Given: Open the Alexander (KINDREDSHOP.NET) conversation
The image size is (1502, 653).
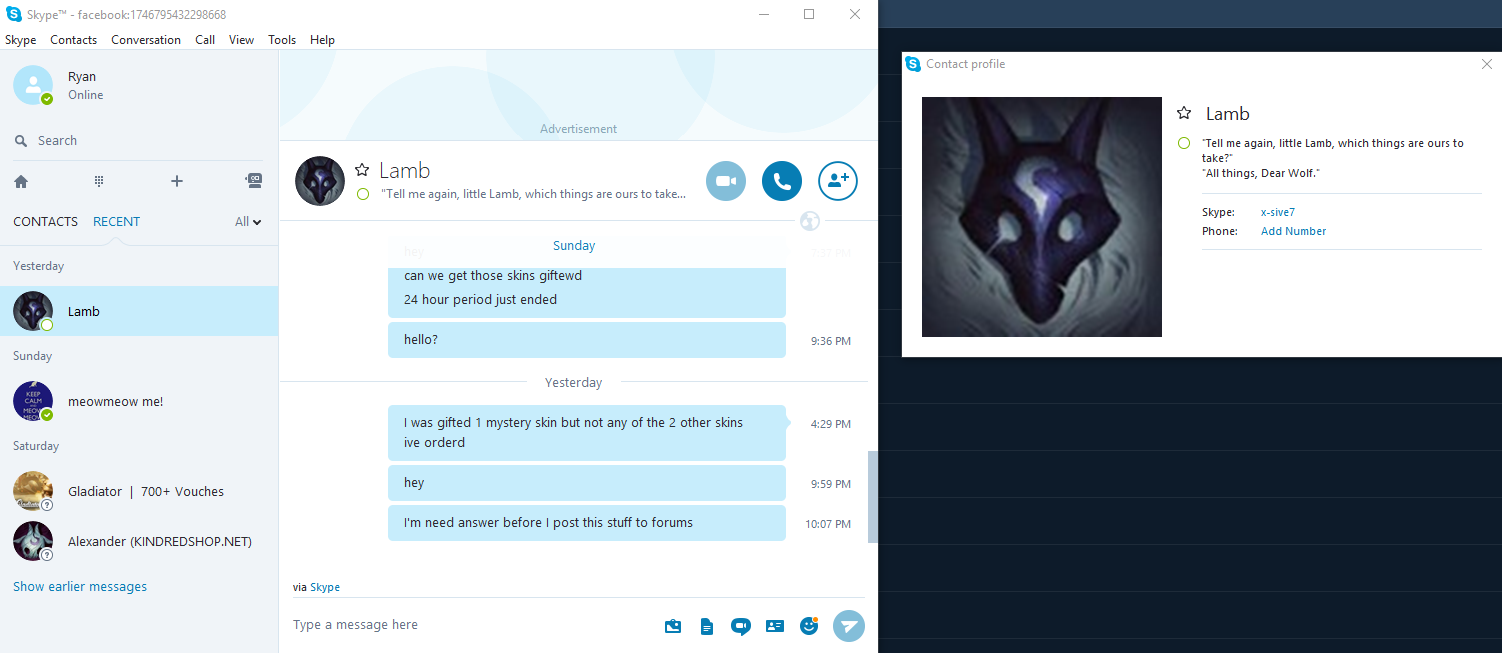Looking at the screenshot, I should 139,541.
